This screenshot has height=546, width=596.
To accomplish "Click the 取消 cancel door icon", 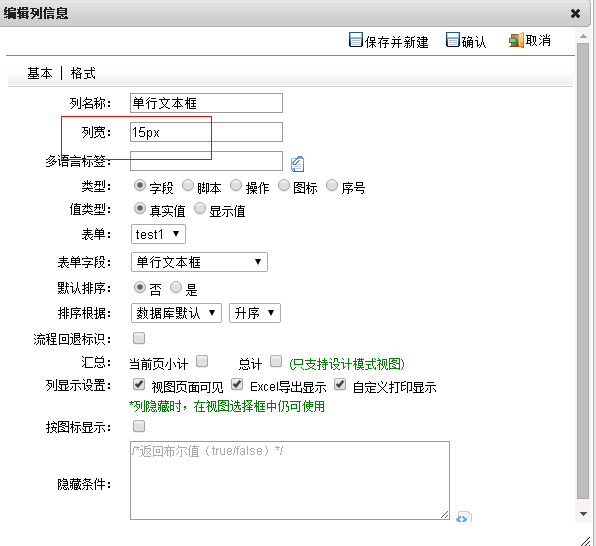I will click(x=516, y=40).
